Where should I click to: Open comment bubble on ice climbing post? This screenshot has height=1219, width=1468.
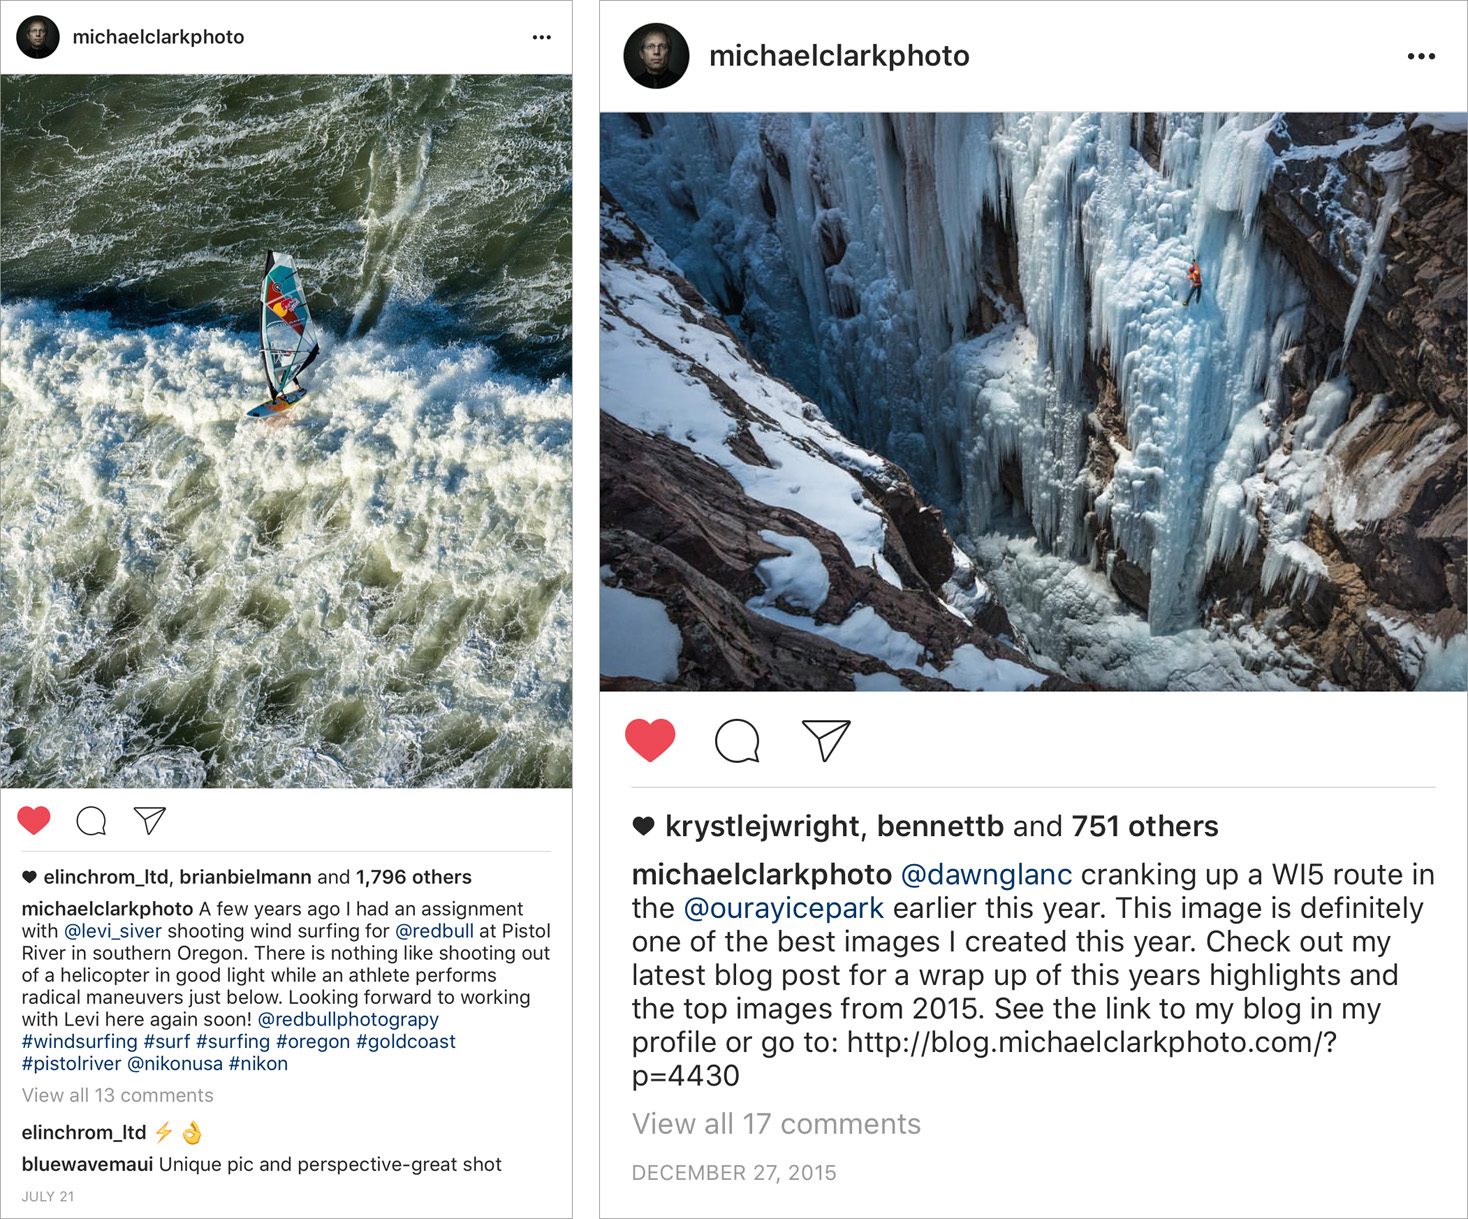[x=737, y=741]
